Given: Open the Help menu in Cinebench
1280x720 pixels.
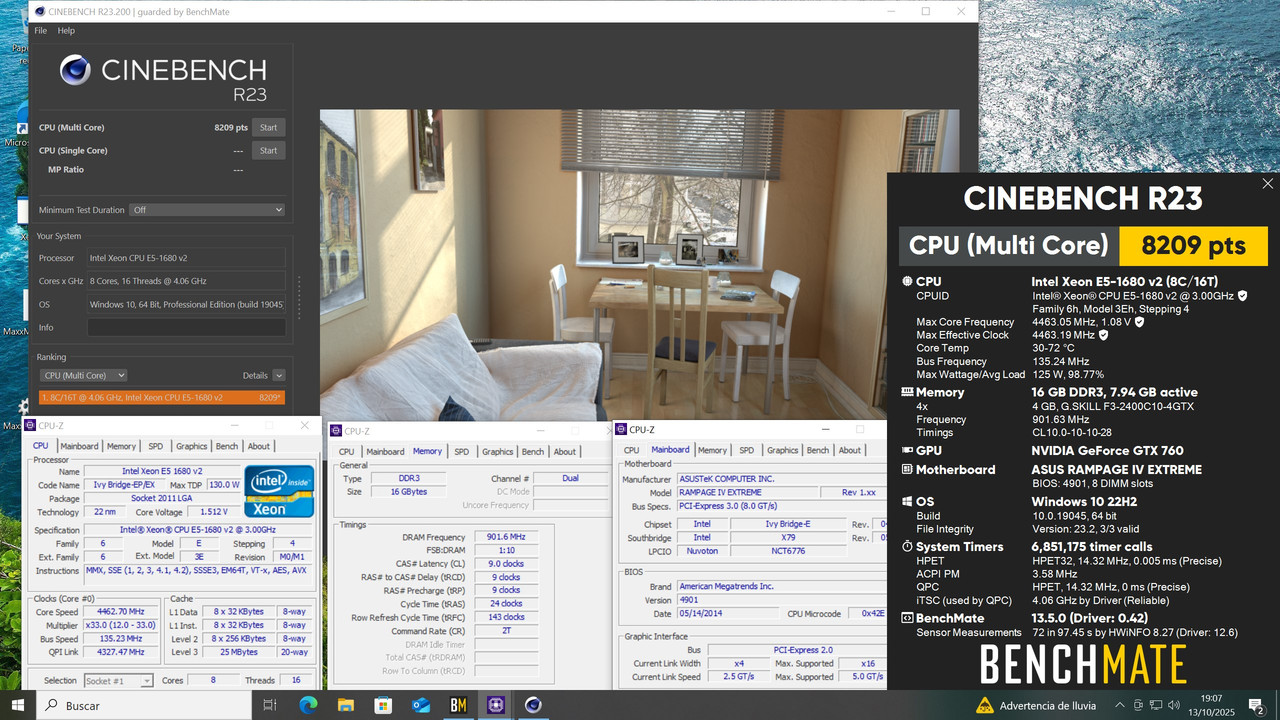Looking at the screenshot, I should pos(66,31).
